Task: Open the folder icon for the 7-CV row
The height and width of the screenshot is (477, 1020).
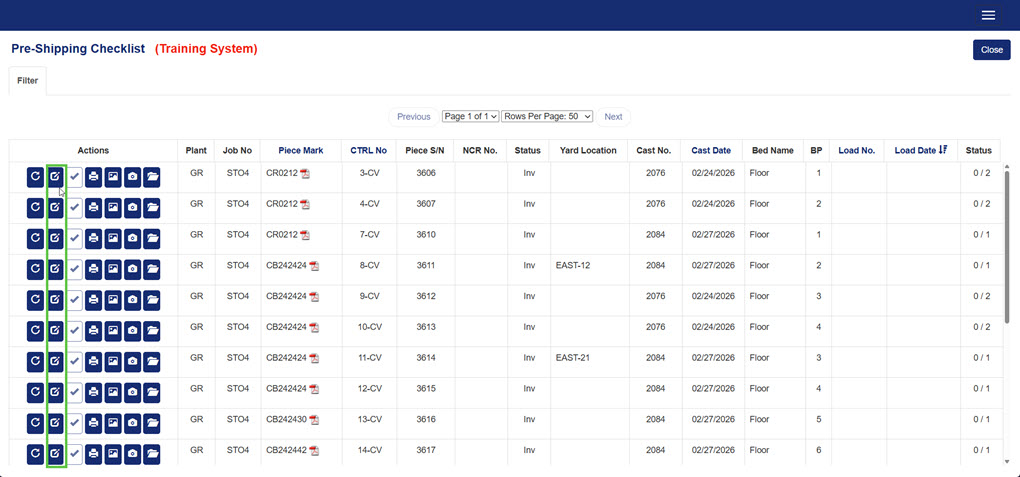Action: coord(152,239)
